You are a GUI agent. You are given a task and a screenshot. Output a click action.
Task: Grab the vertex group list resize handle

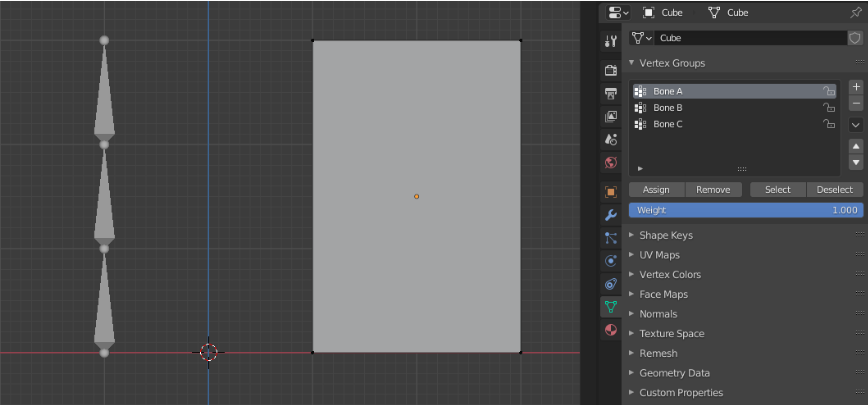pos(742,169)
